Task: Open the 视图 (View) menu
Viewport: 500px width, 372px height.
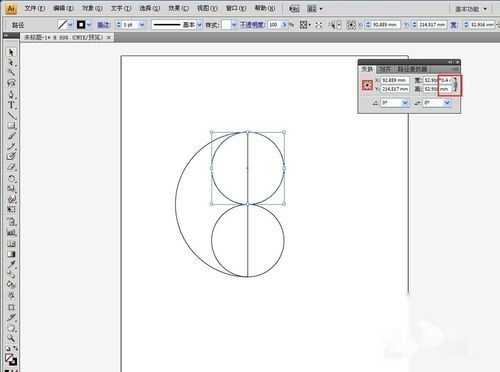Action: 207,8
